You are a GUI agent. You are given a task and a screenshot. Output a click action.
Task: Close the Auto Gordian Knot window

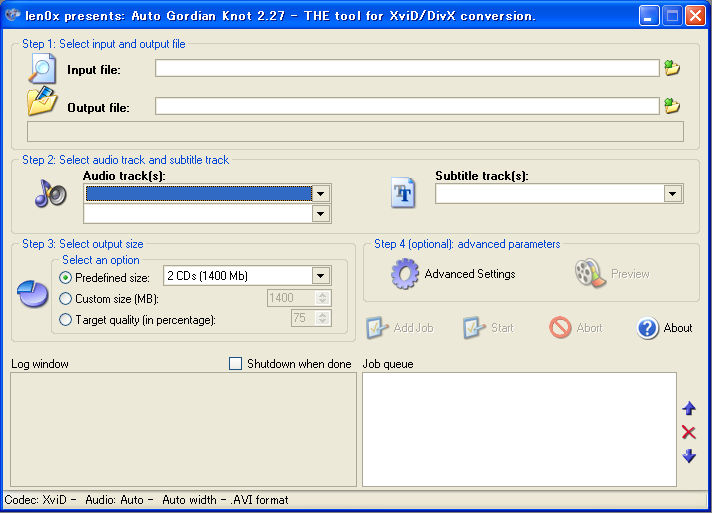695,16
